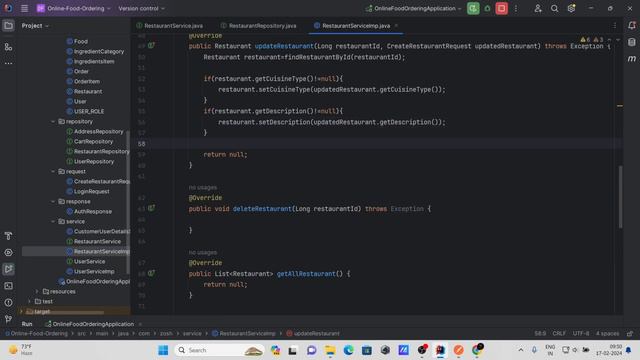Collapse the response folder
This screenshot has height=360, width=640.
coord(53,202)
